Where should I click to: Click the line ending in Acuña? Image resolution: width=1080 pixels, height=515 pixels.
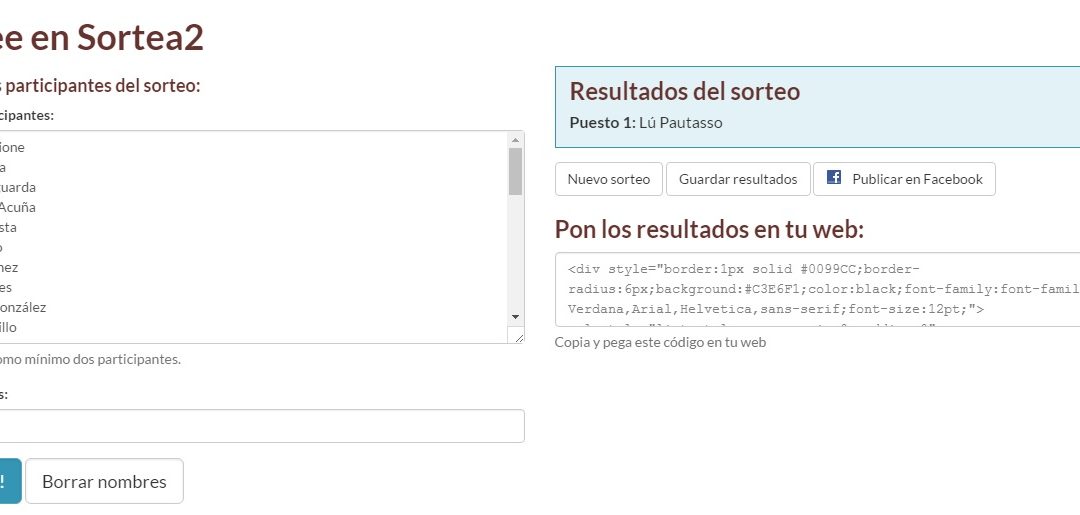[x=18, y=207]
